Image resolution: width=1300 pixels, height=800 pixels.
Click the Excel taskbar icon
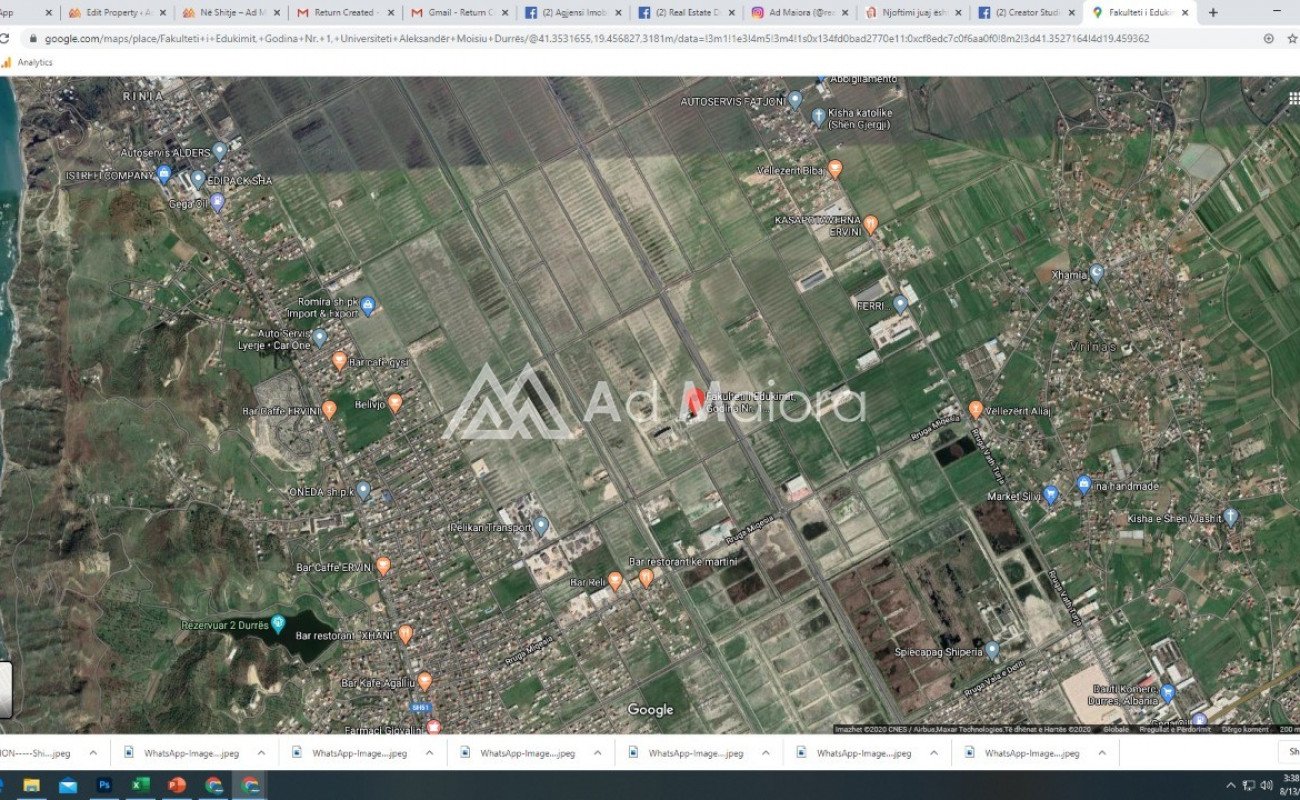click(x=140, y=785)
